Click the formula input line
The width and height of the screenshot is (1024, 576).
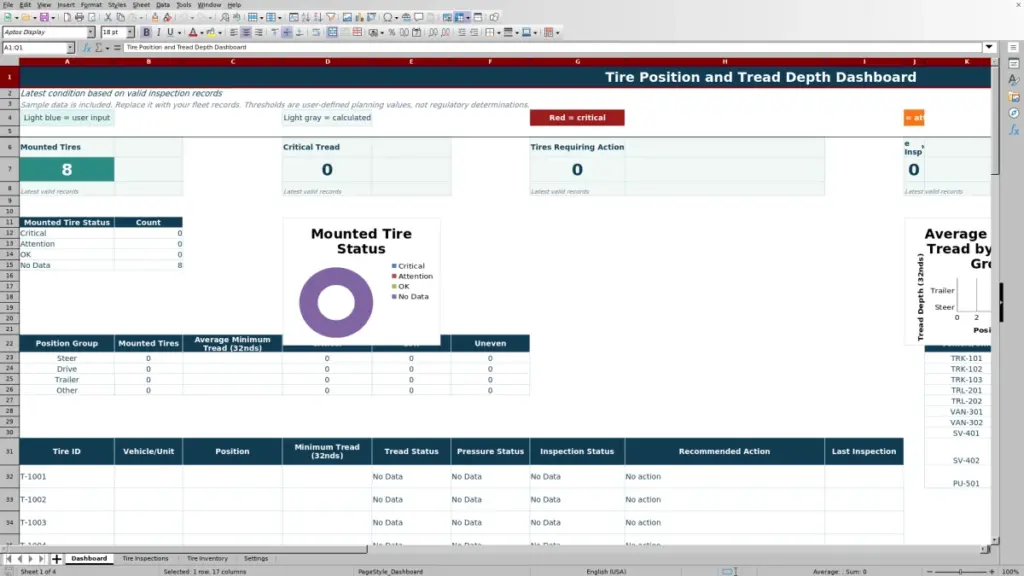(552, 47)
